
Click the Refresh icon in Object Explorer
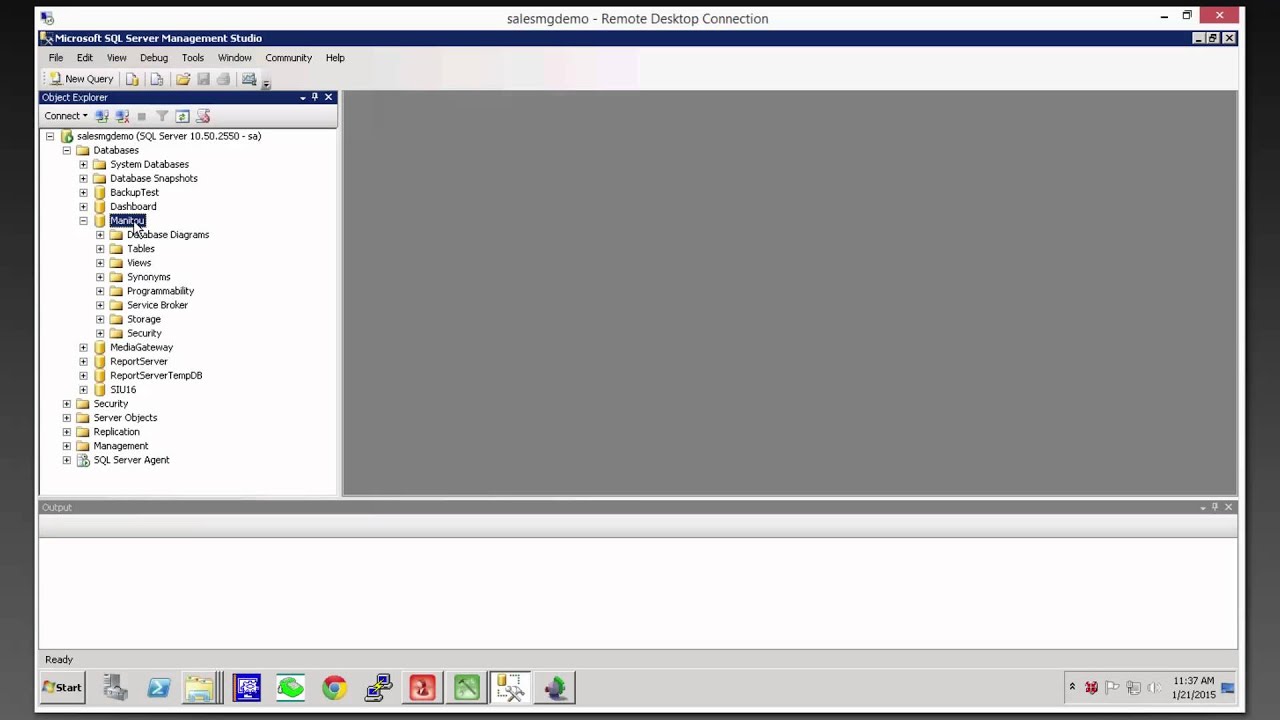(x=182, y=116)
